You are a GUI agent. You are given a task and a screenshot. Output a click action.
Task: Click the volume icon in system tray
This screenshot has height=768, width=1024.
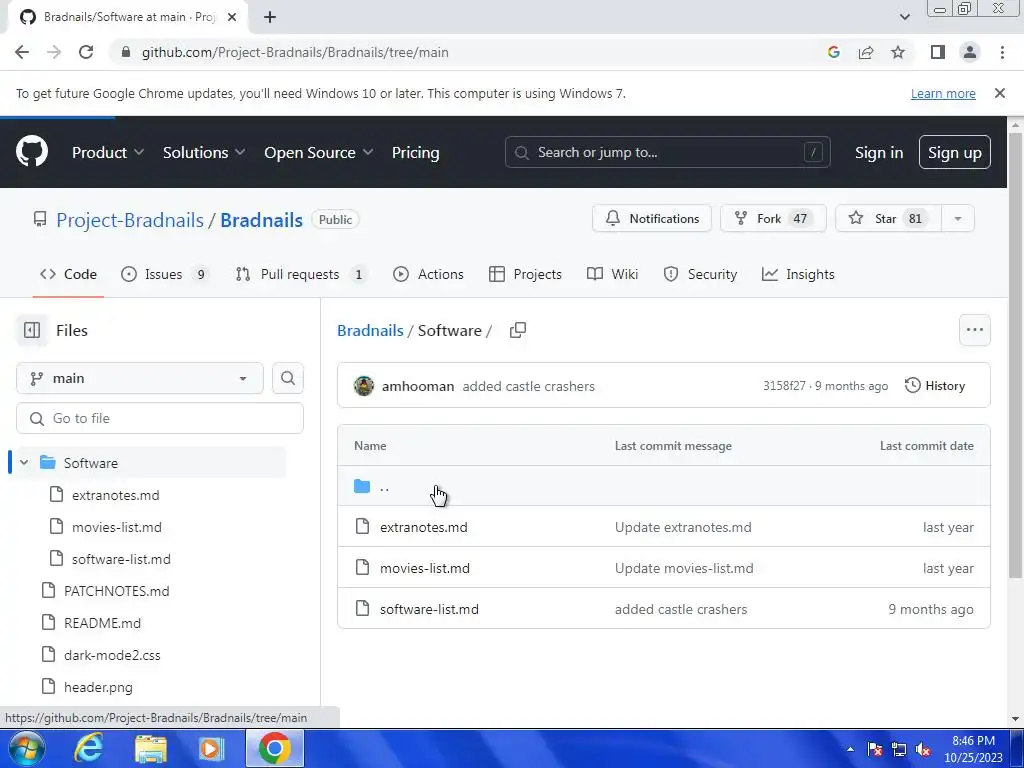(923, 749)
